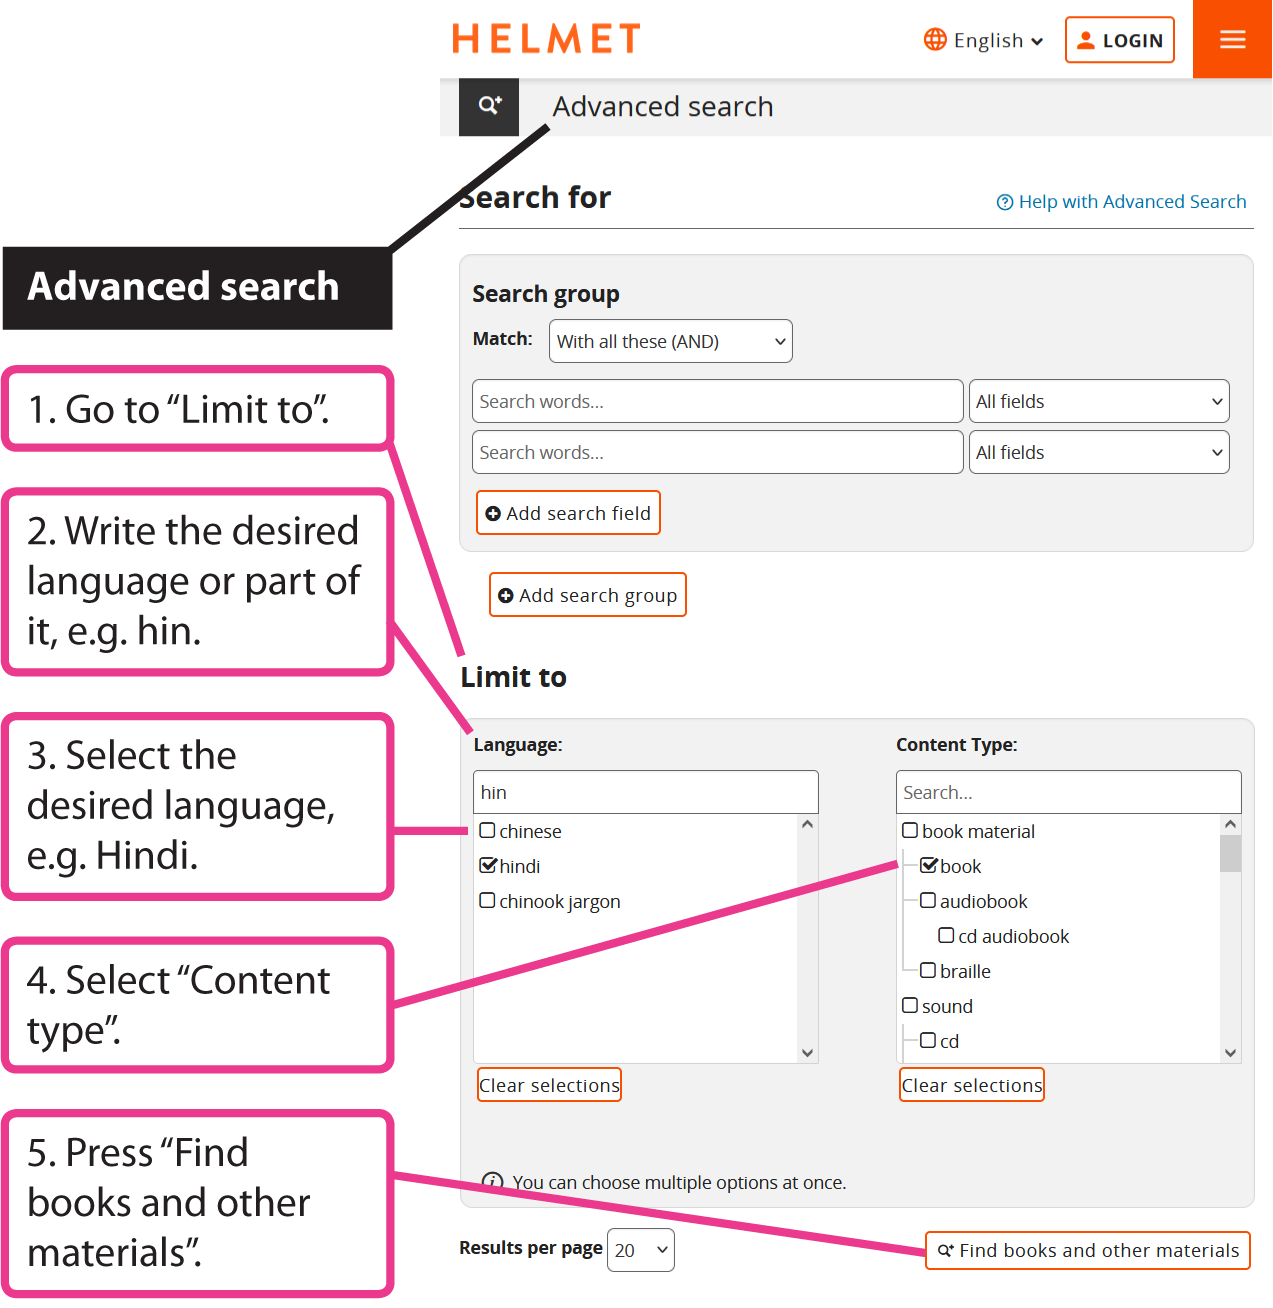Click the Language filter input field

point(645,792)
